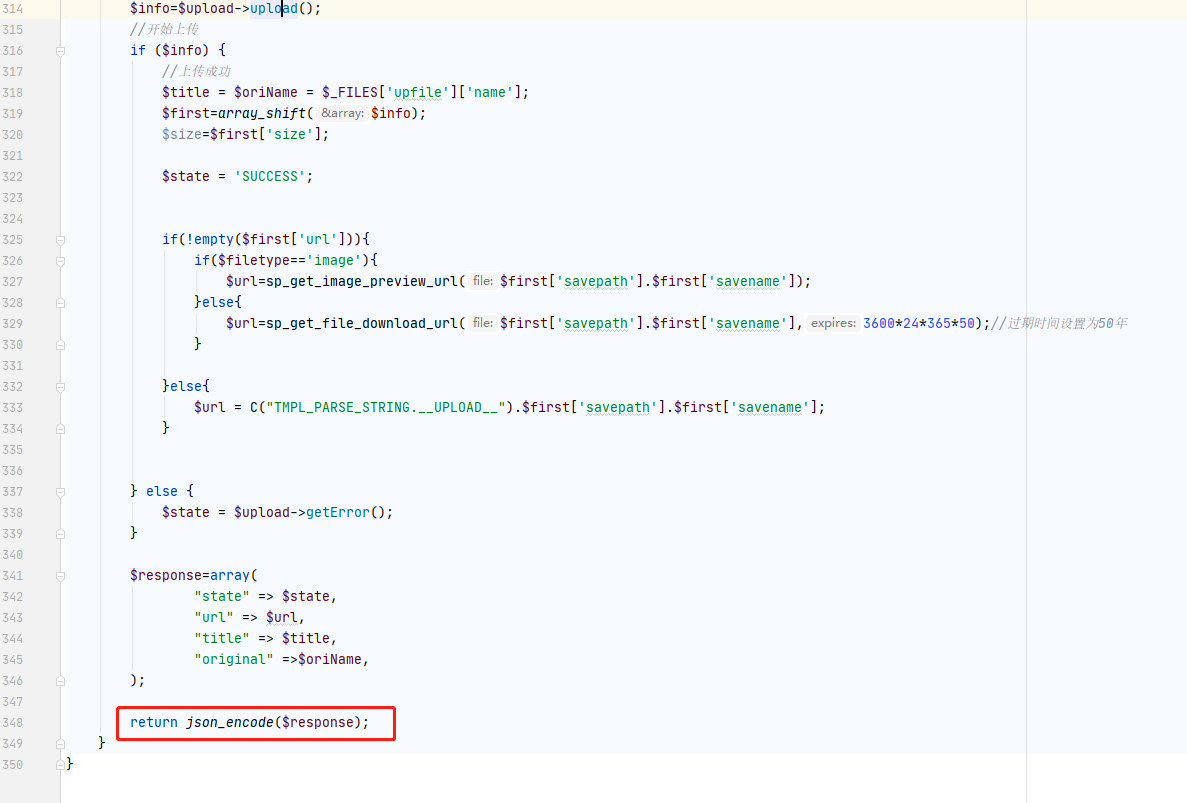Click the return keyword on line 348

(x=154, y=723)
